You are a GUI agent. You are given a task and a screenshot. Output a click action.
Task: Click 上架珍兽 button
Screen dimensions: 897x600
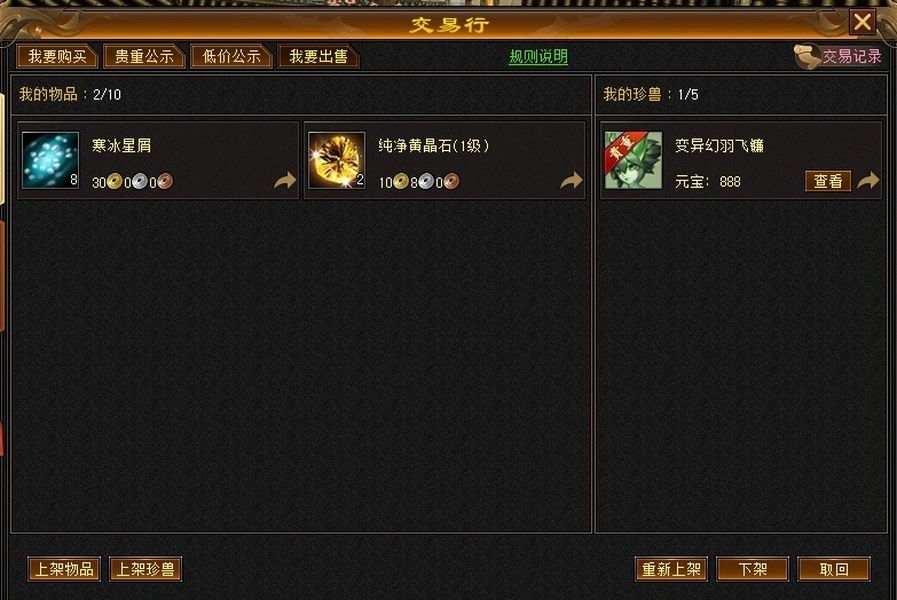(x=145, y=569)
